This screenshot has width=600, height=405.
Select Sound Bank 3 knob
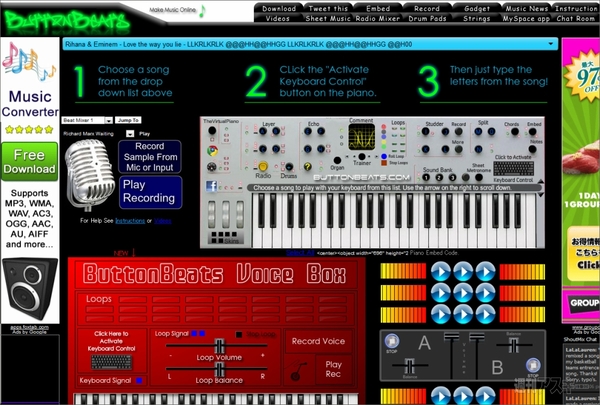click(452, 177)
